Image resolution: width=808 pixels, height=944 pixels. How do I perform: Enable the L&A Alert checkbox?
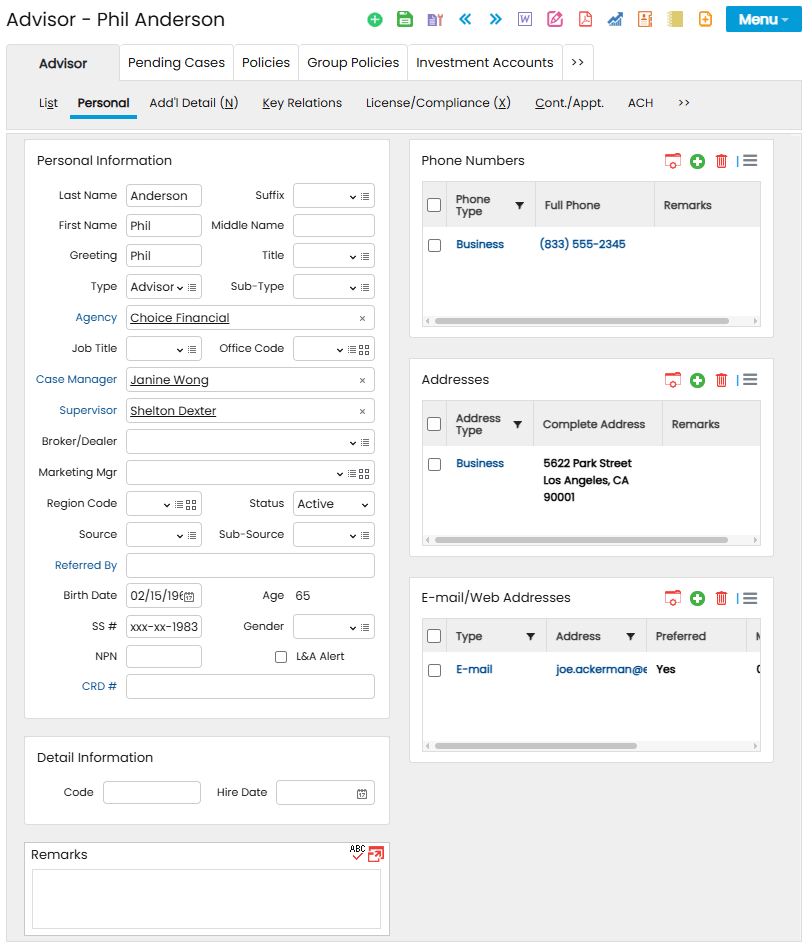pyautogui.click(x=281, y=657)
